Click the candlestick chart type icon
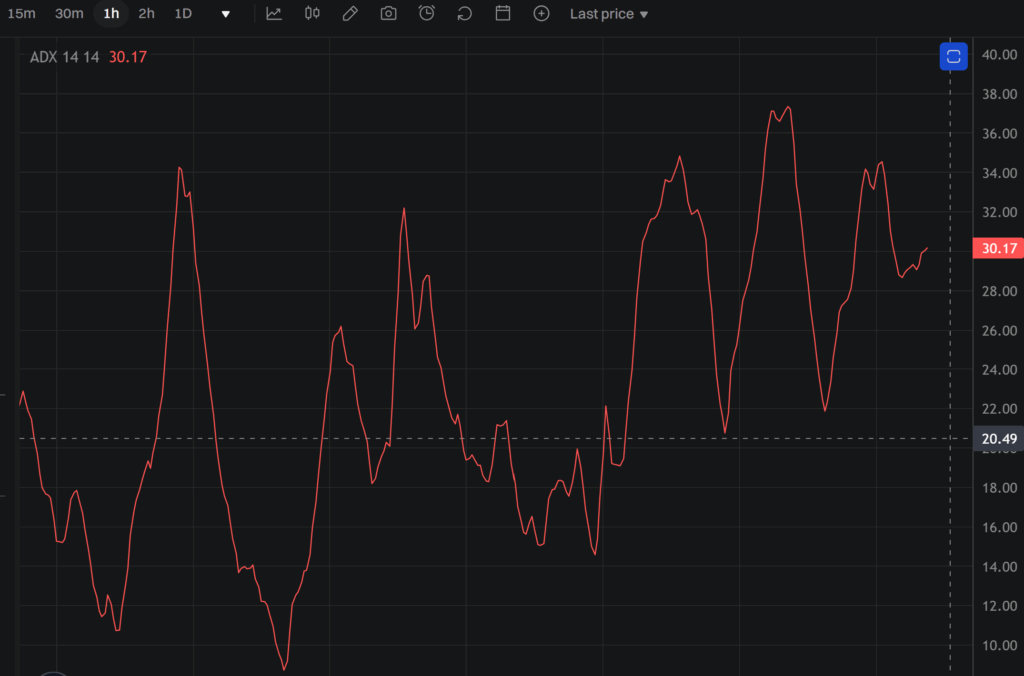This screenshot has width=1024, height=676. click(x=312, y=14)
